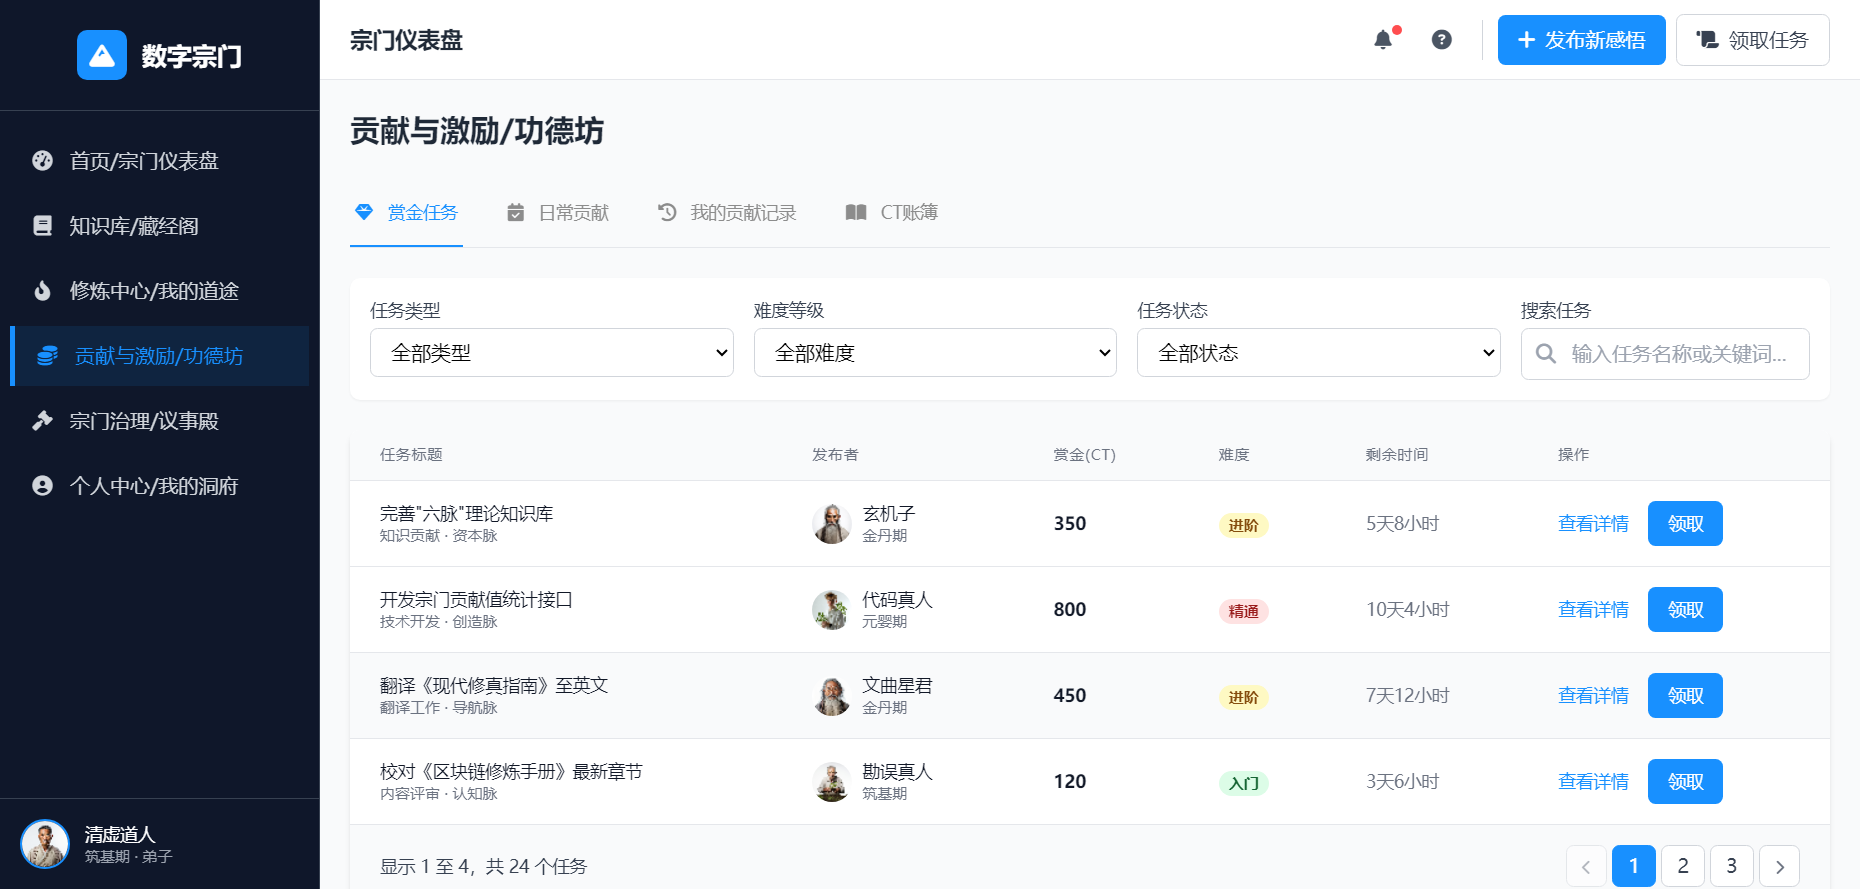
Task: Click the 7天12小时 remaining time
Action: tap(1407, 696)
